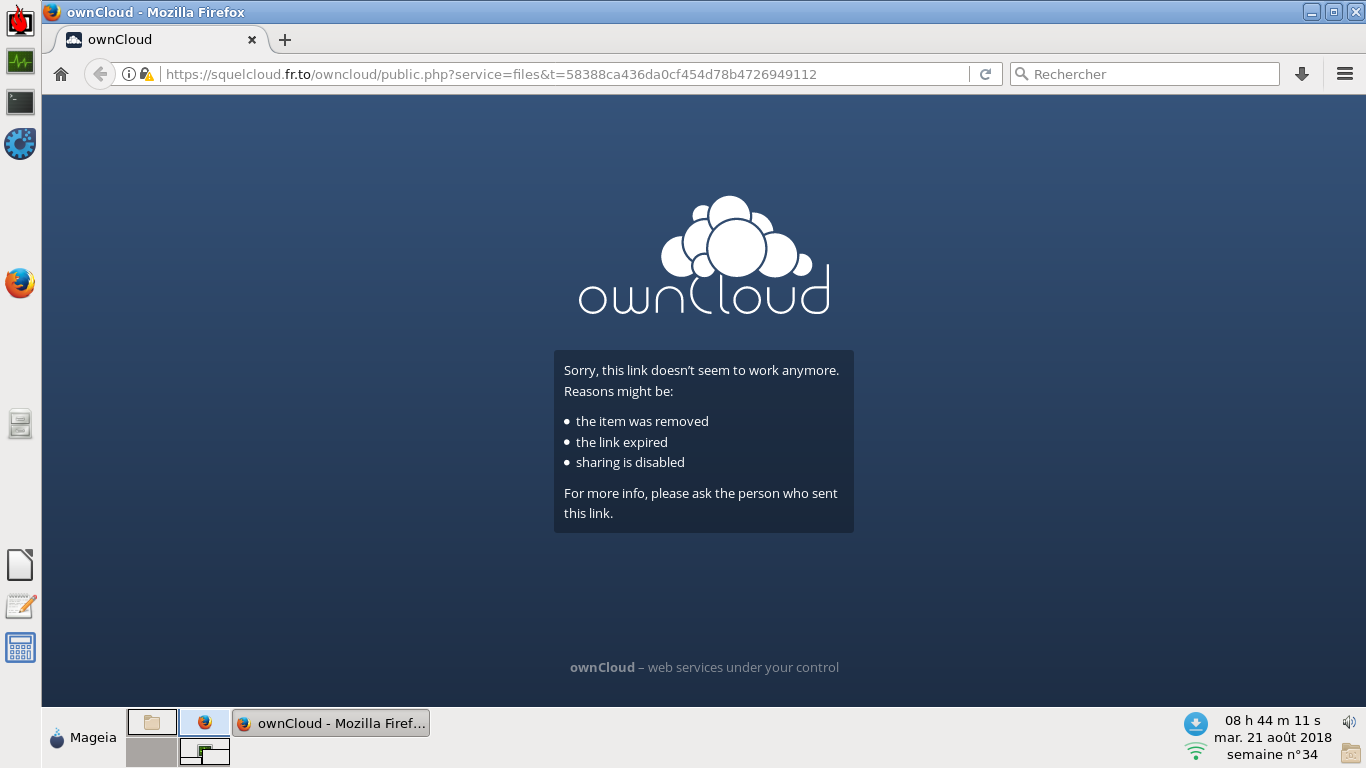Open the downloads arrow in the toolbar
The height and width of the screenshot is (768, 1366).
[x=1301, y=73]
